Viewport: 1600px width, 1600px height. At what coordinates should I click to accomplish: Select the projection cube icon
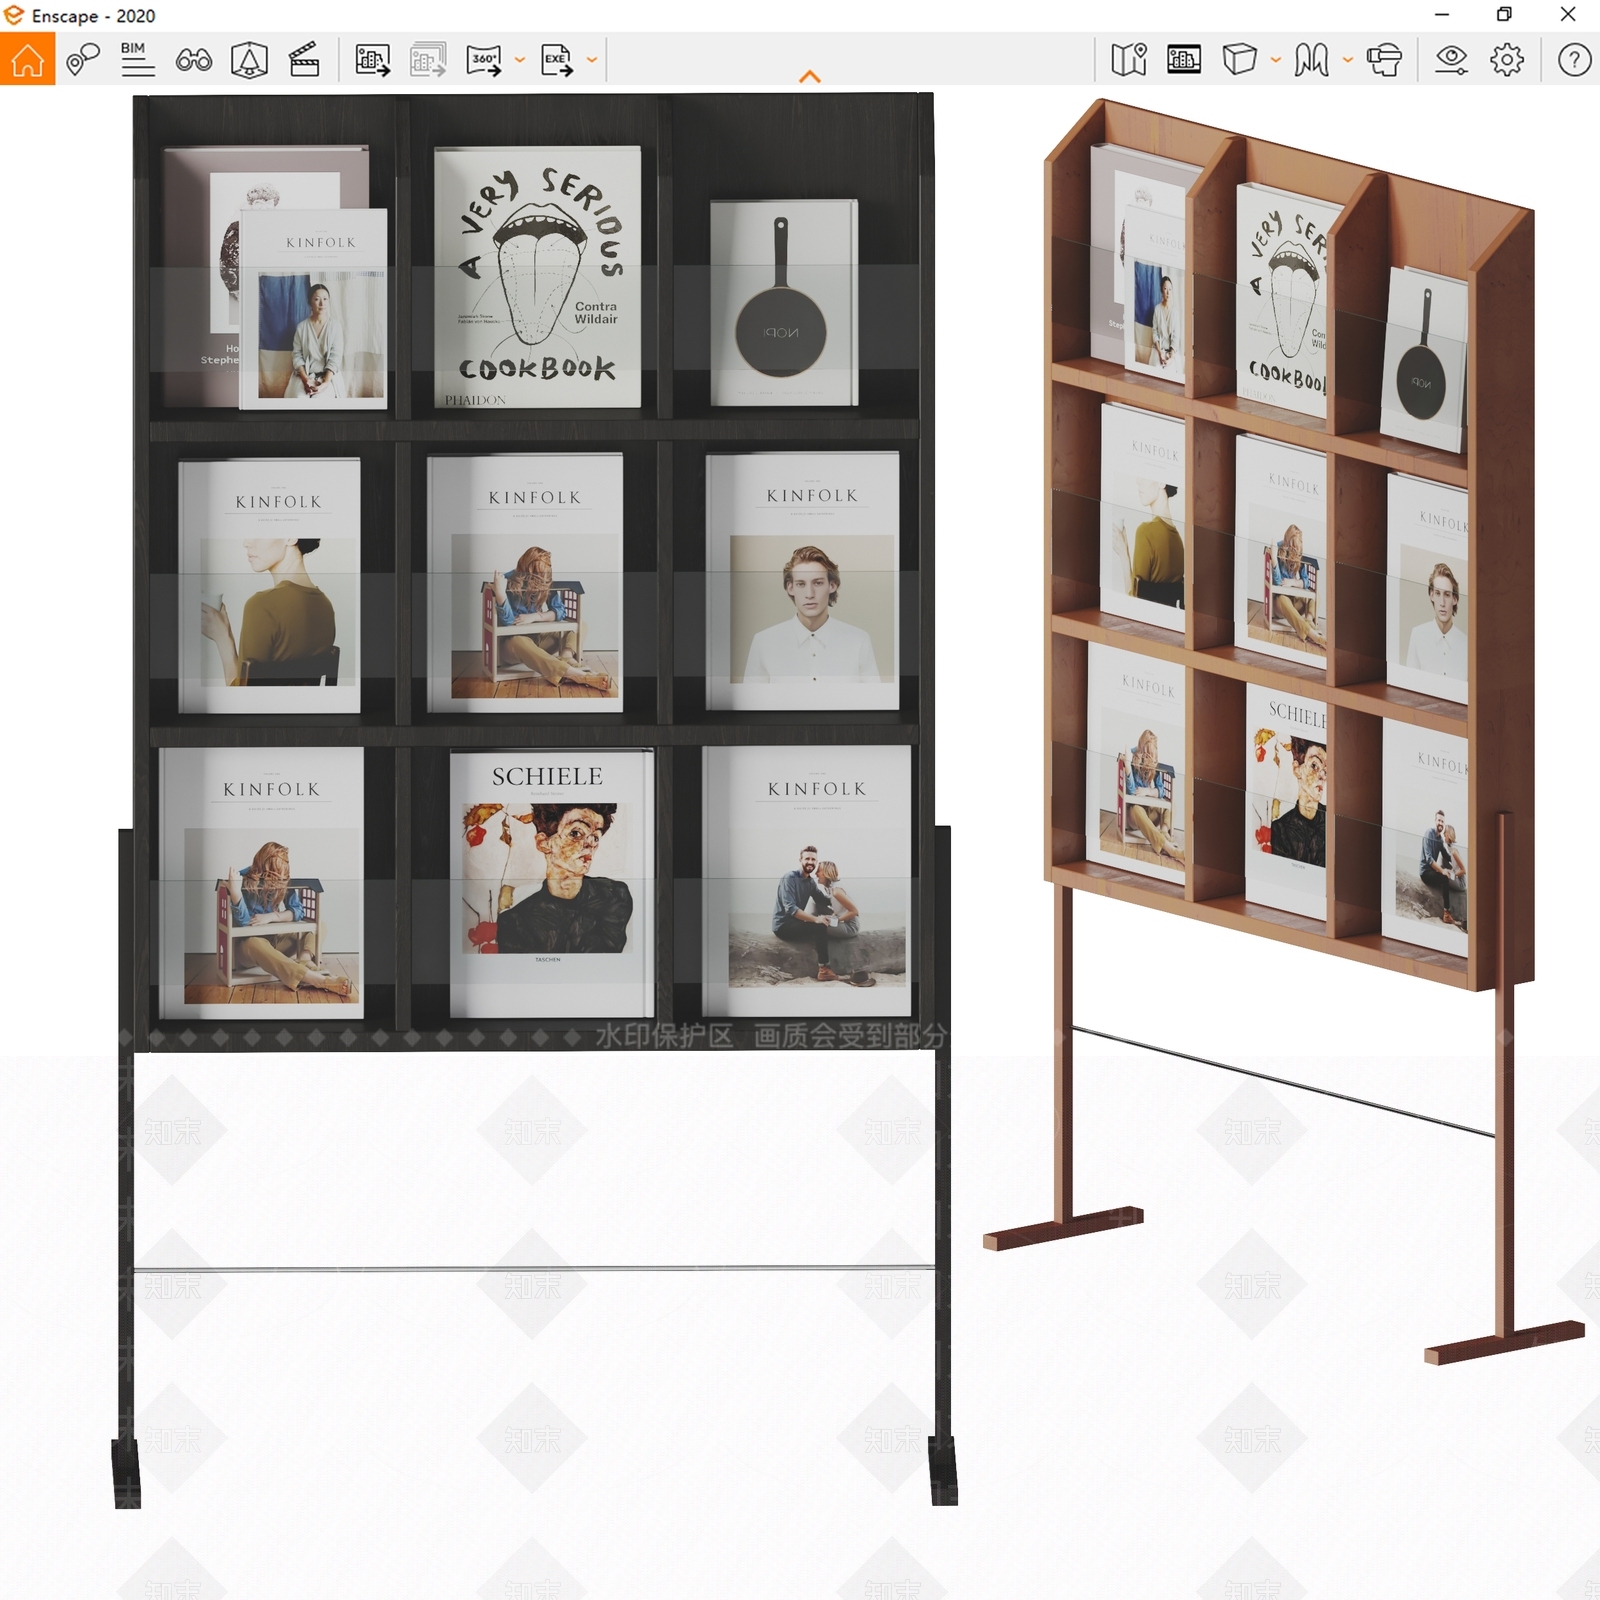(x=1239, y=60)
